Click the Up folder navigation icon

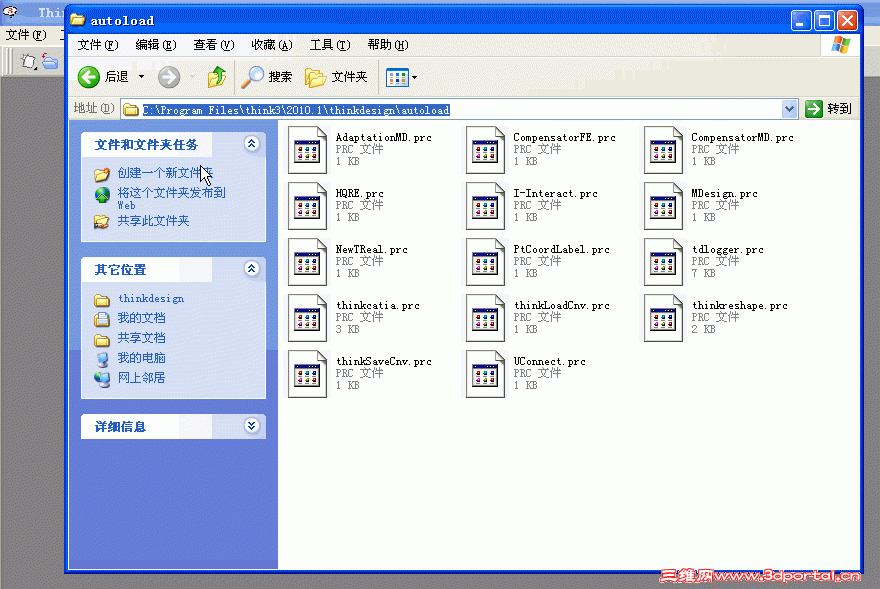tap(217, 77)
